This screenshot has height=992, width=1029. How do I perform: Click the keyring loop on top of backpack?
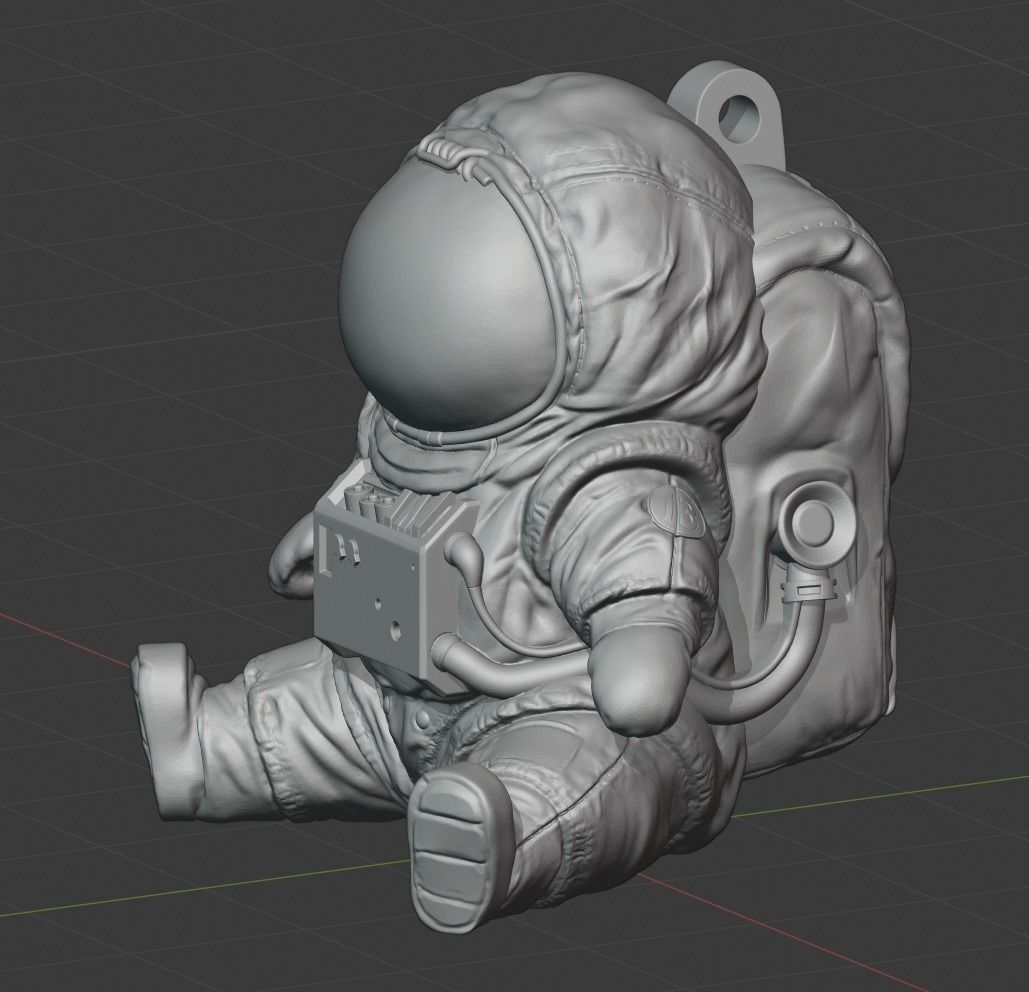click(x=728, y=114)
